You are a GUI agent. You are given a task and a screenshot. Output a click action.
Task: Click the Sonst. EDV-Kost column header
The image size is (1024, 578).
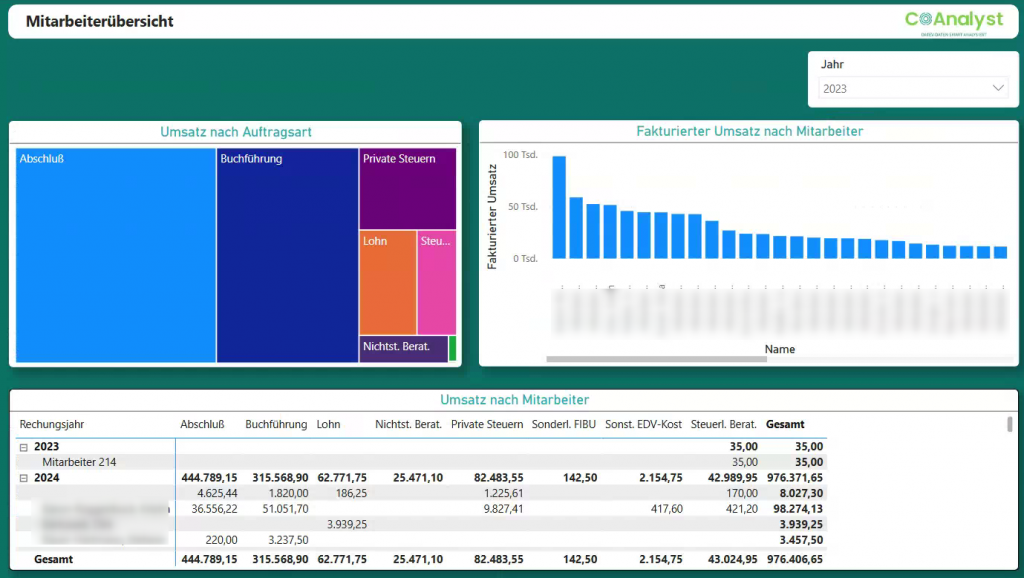(643, 424)
